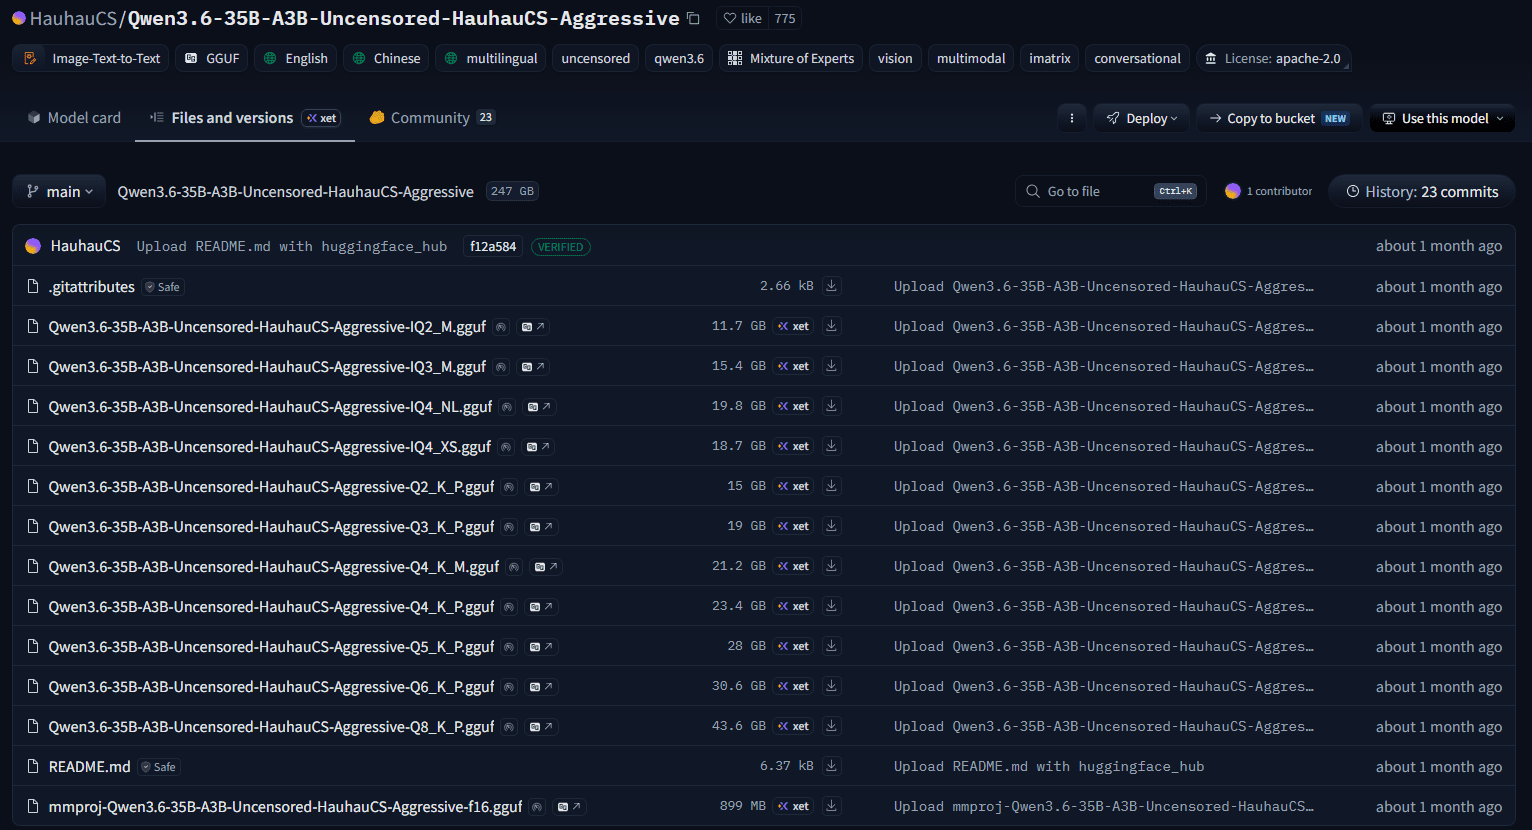
Task: Open GGUF viewer icon for Q8_K_P.gguf
Action: coord(541,727)
